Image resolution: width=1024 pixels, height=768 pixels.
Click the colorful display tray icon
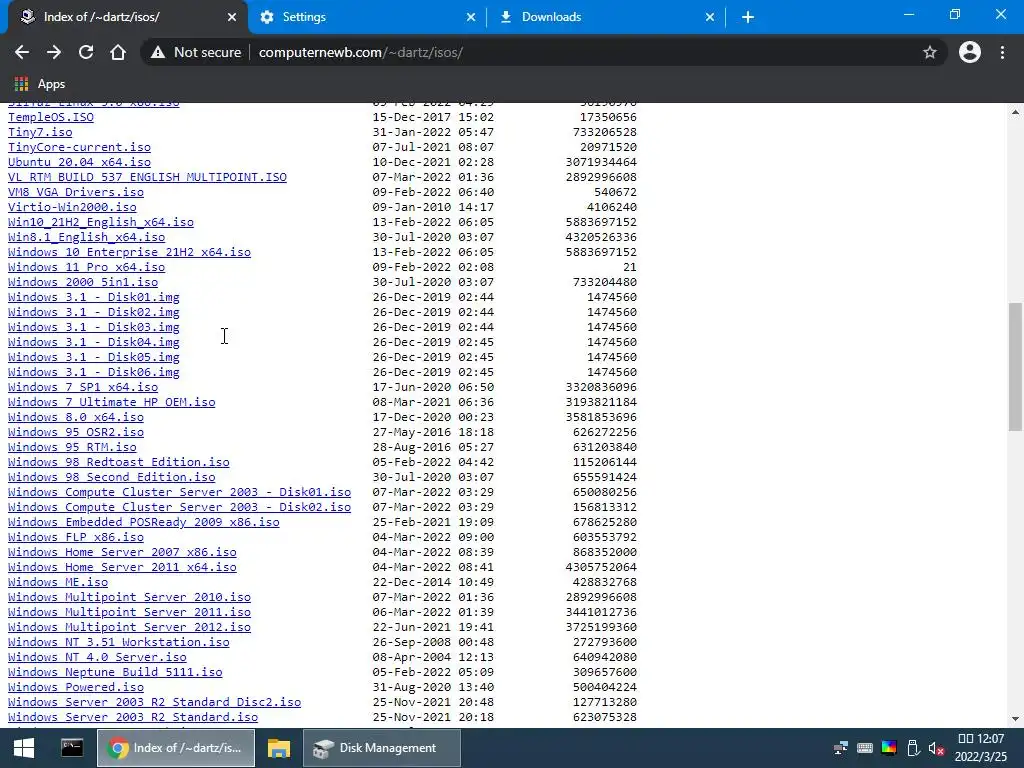(889, 748)
